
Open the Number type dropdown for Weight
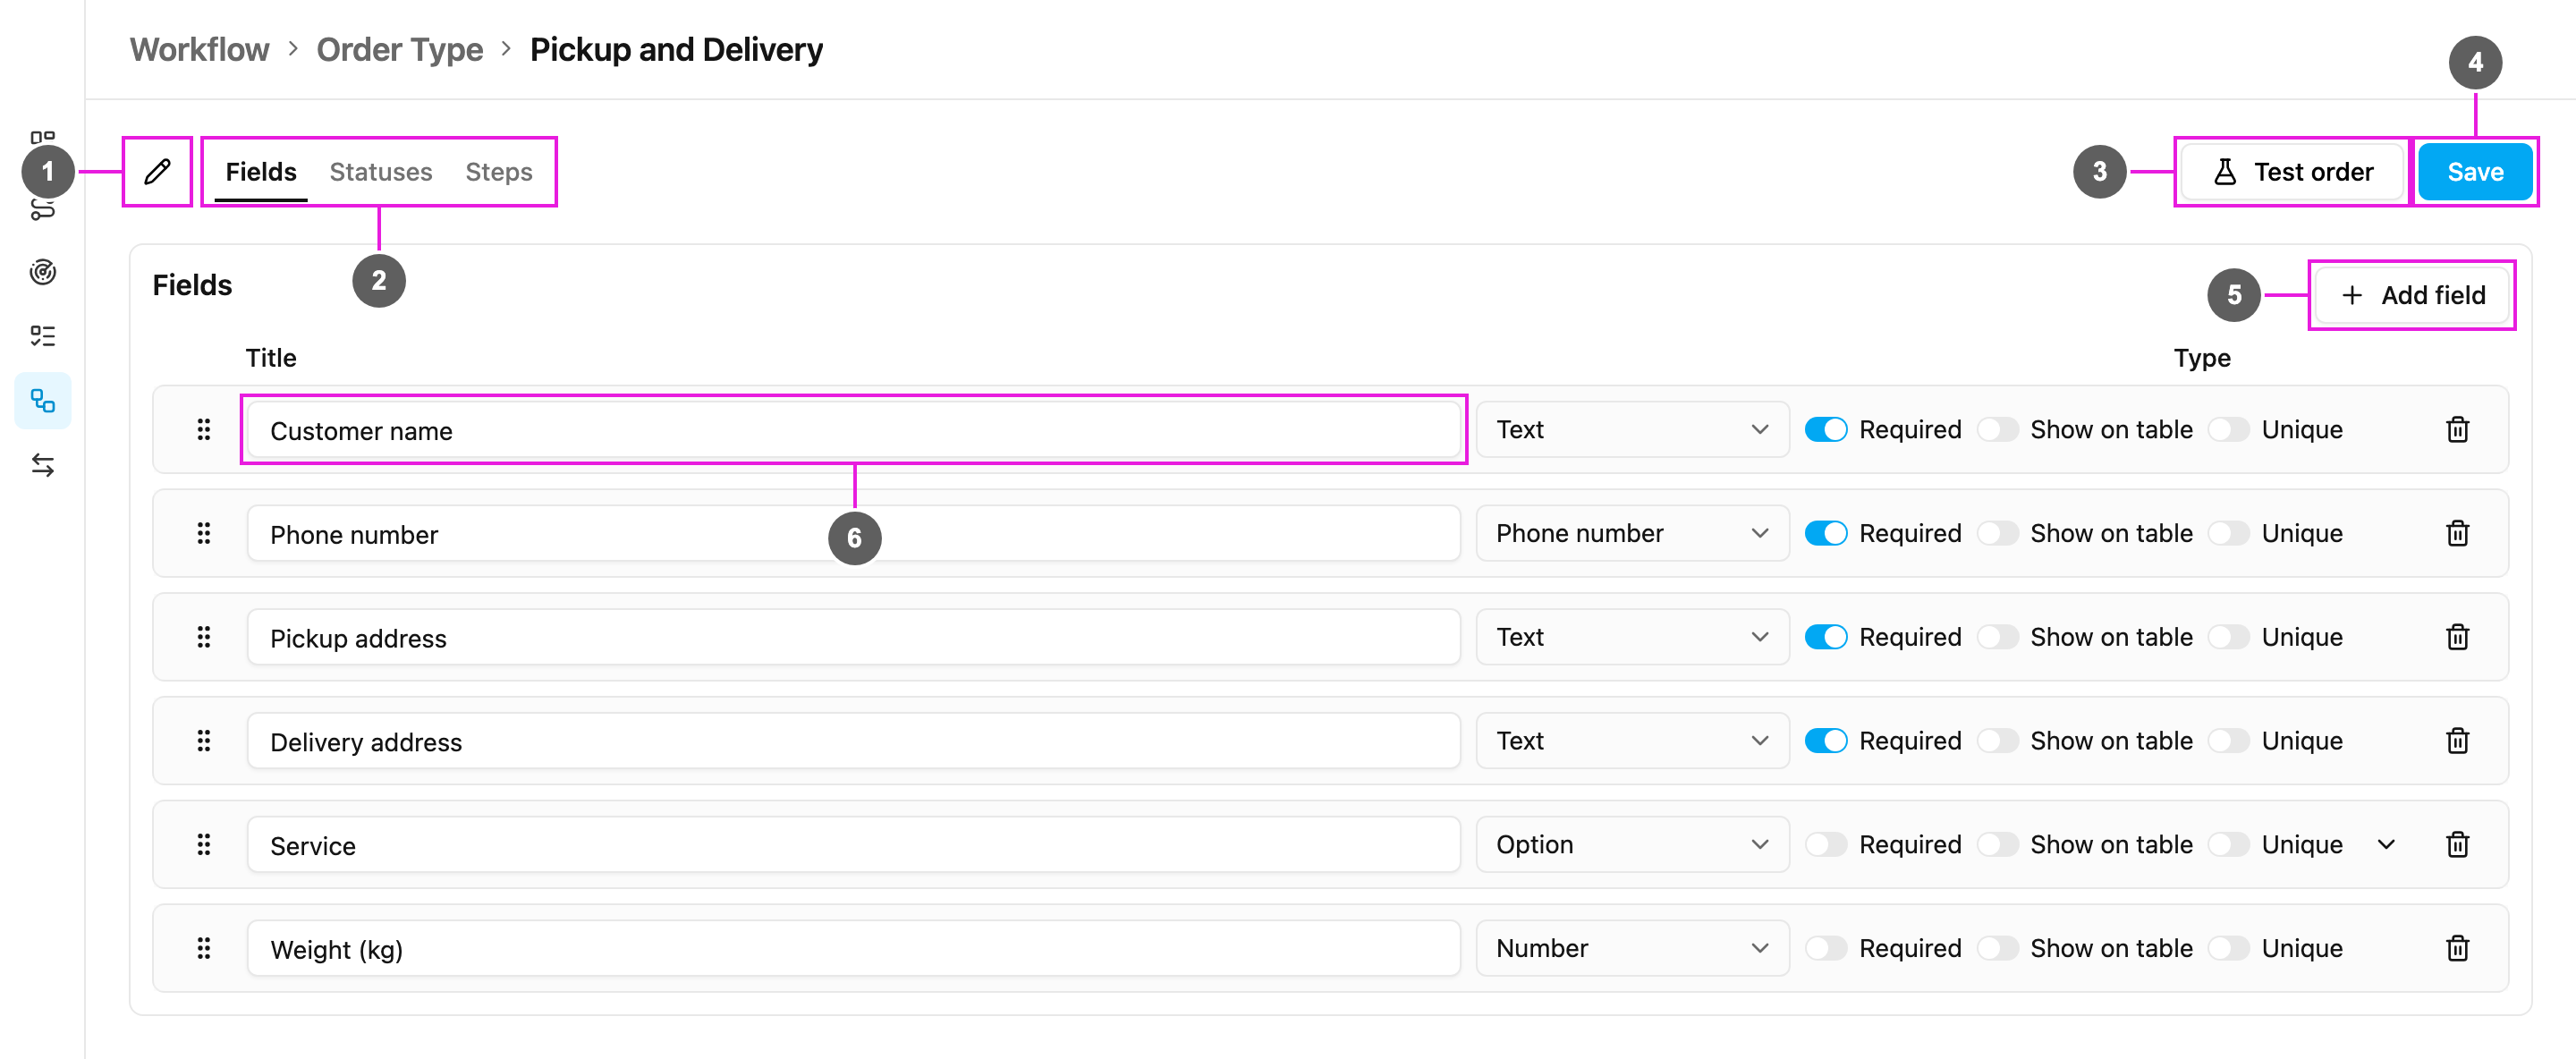click(x=1632, y=948)
